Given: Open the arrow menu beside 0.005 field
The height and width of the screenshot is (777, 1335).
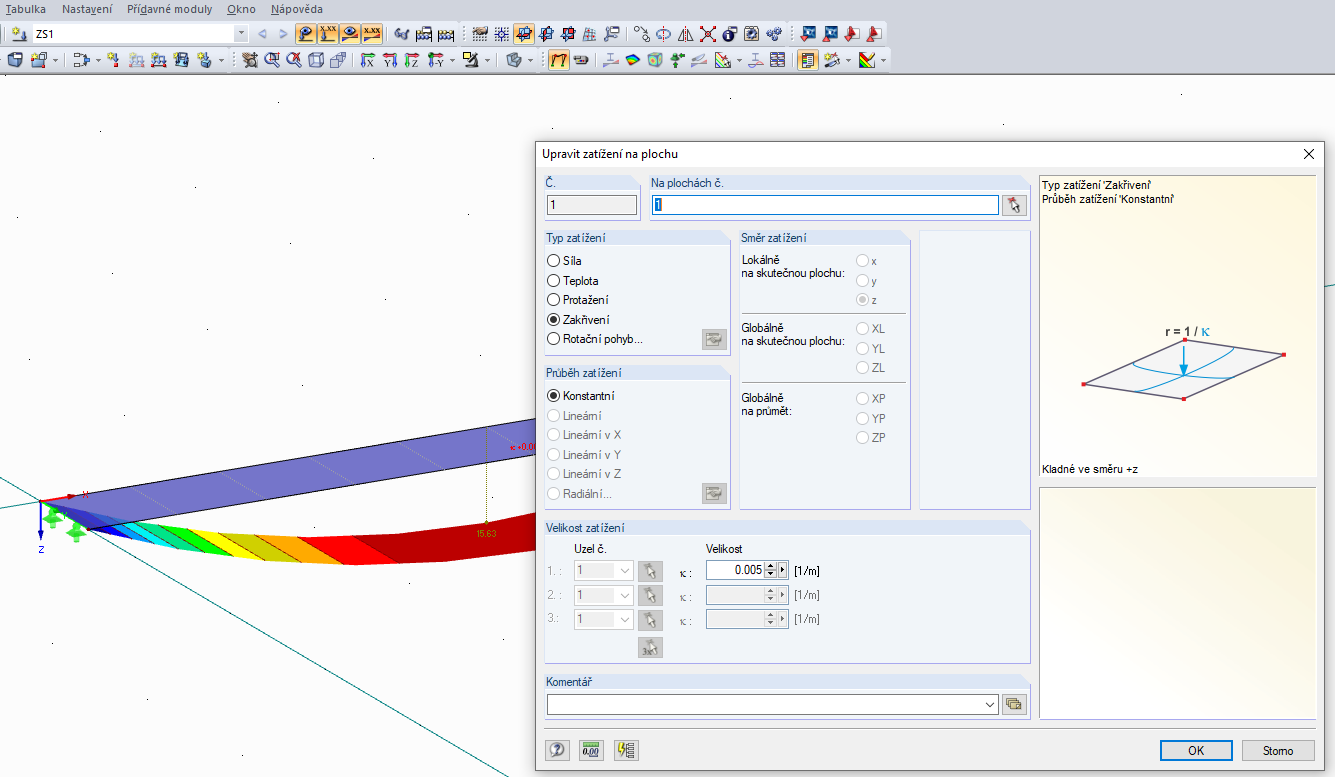Looking at the screenshot, I should (x=783, y=570).
